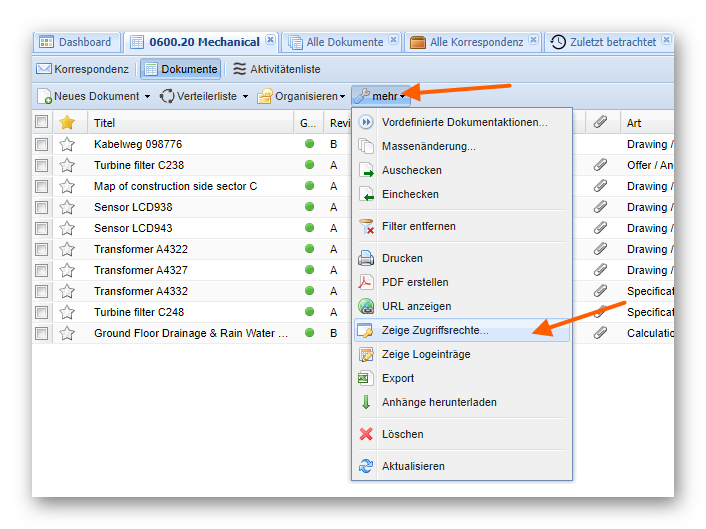
Task: Star the Kabelweg 098776 document
Action: [x=67, y=144]
